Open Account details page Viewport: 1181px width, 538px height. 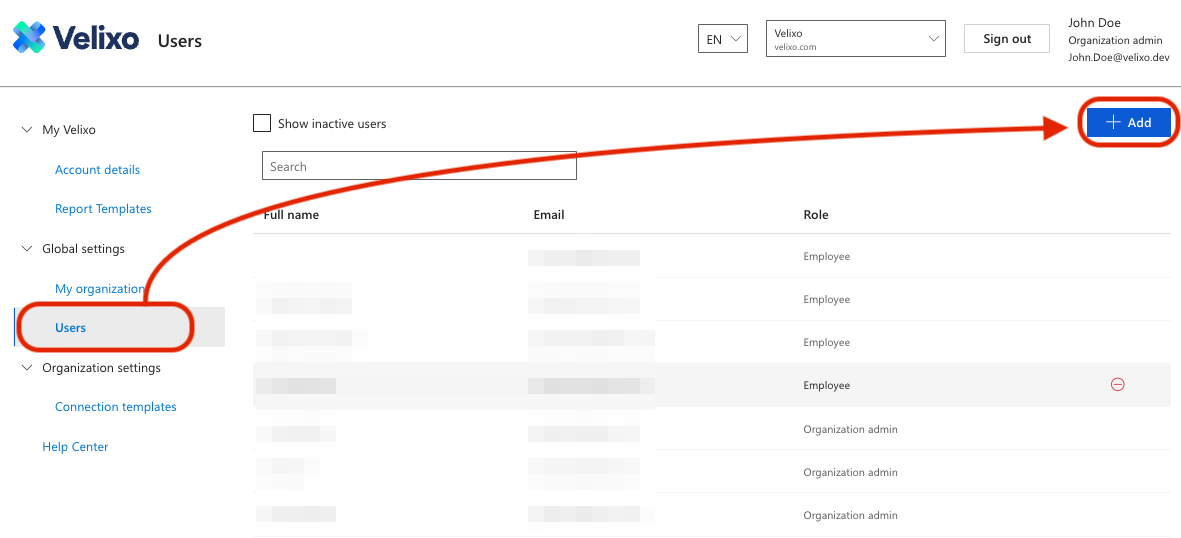[x=97, y=170]
